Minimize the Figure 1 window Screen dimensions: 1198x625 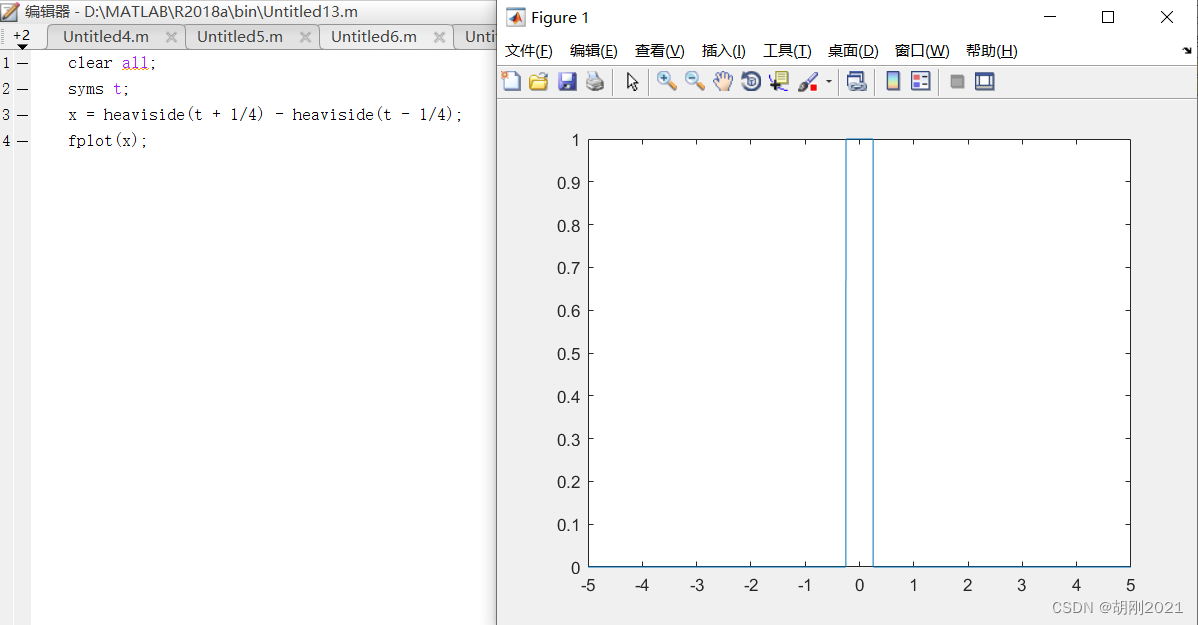[1051, 17]
